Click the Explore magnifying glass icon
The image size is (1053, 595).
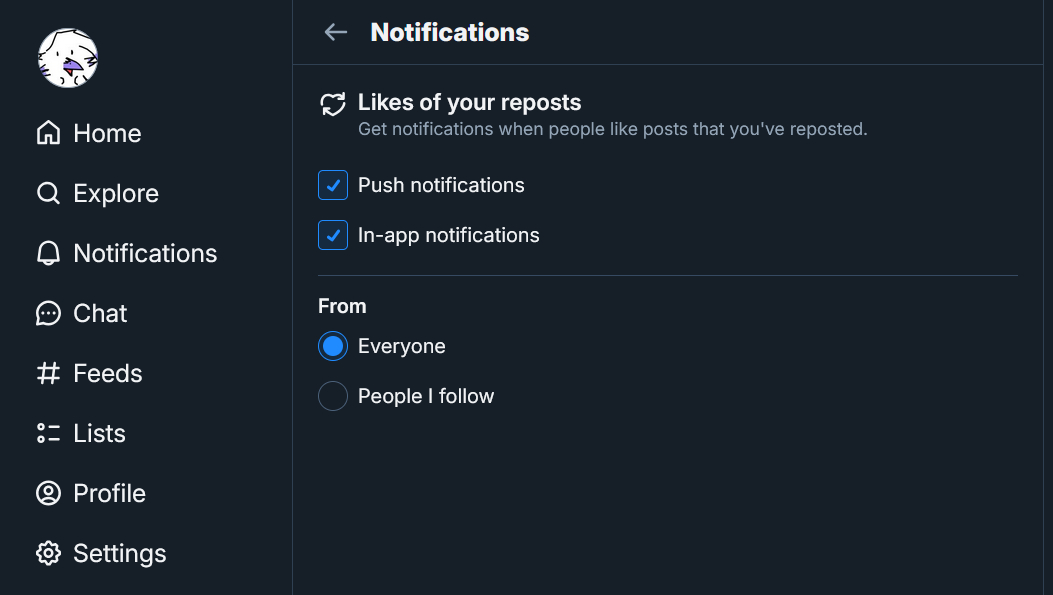point(48,193)
